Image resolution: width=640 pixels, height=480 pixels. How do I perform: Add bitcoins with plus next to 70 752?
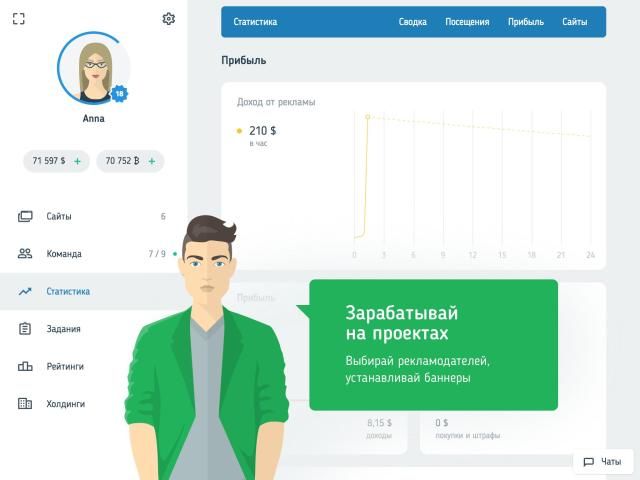coord(150,161)
